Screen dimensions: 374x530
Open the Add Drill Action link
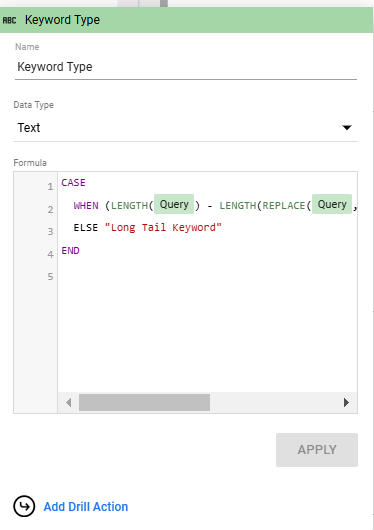(86, 507)
